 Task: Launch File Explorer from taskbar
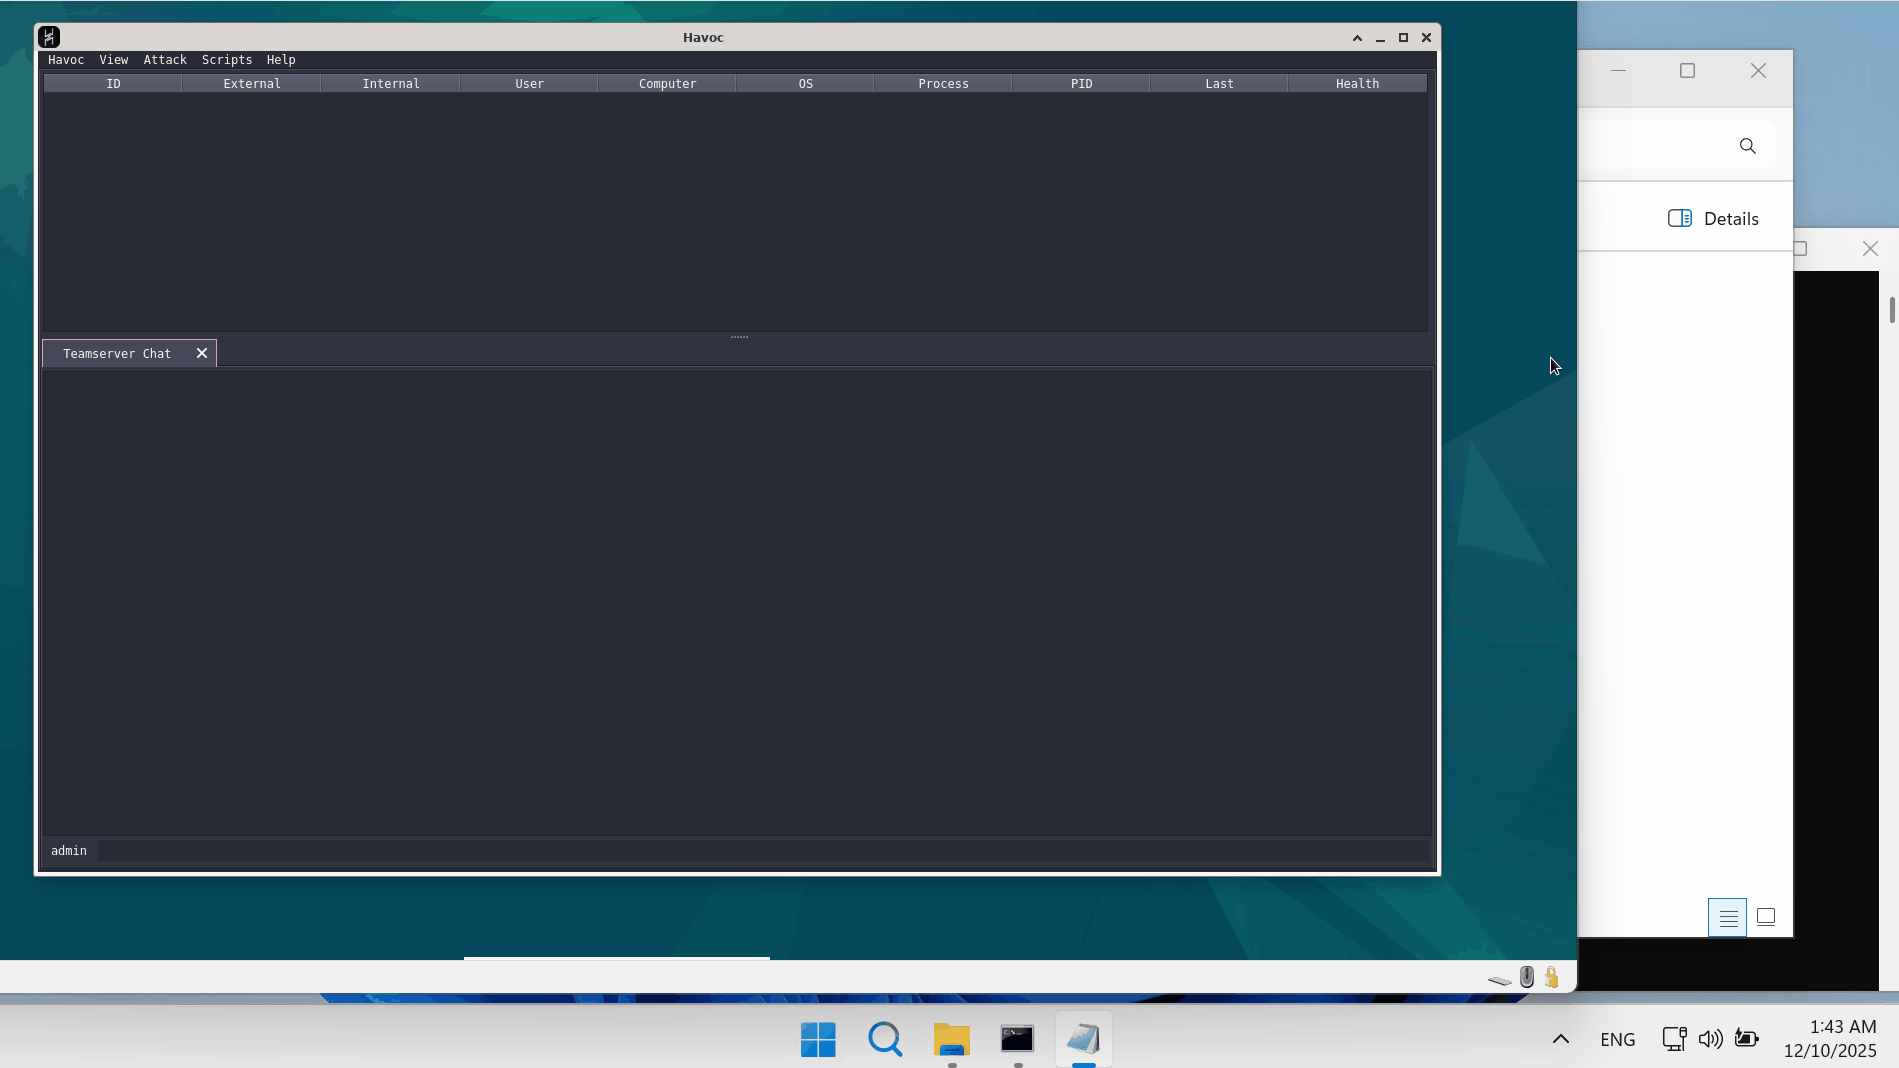[951, 1040]
